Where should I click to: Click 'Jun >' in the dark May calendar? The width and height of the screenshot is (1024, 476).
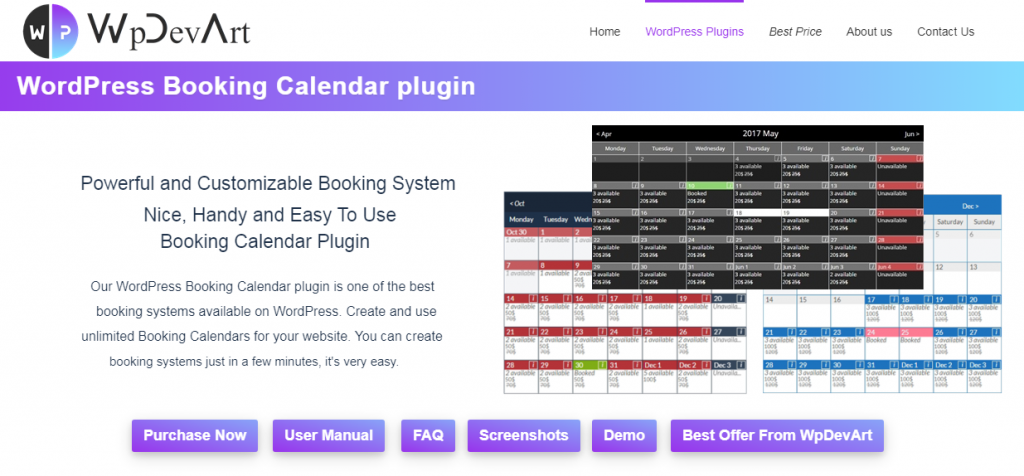(x=912, y=134)
